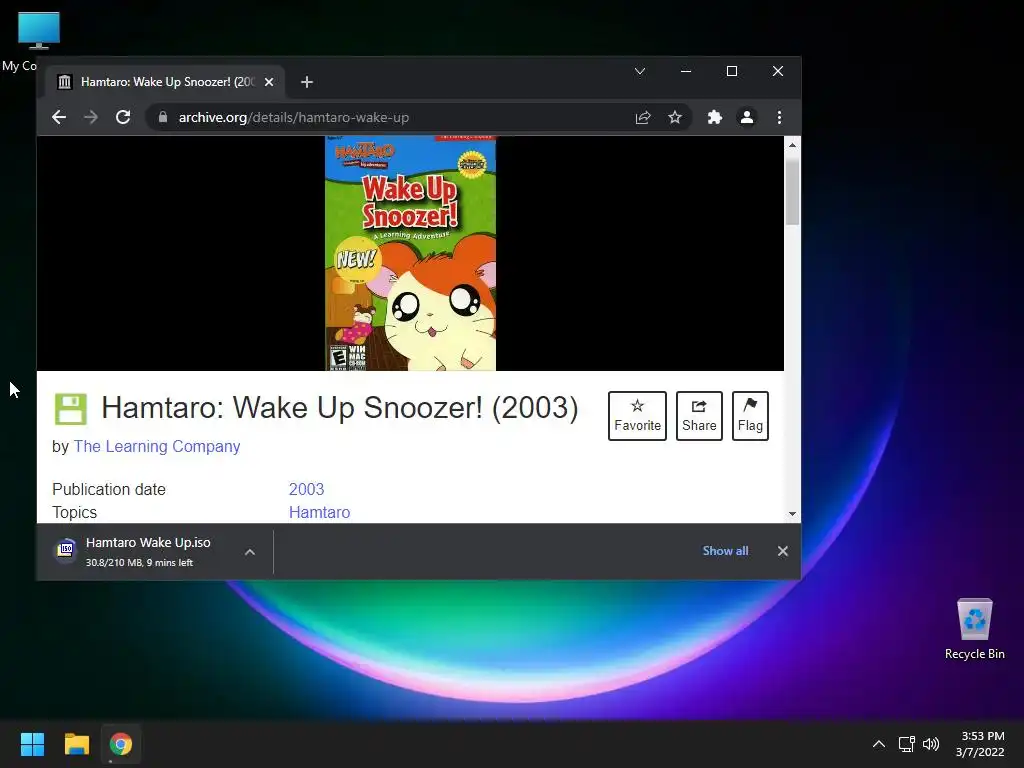Click the page scrollbar up arrow
Image resolution: width=1024 pixels, height=768 pixels.
792,145
